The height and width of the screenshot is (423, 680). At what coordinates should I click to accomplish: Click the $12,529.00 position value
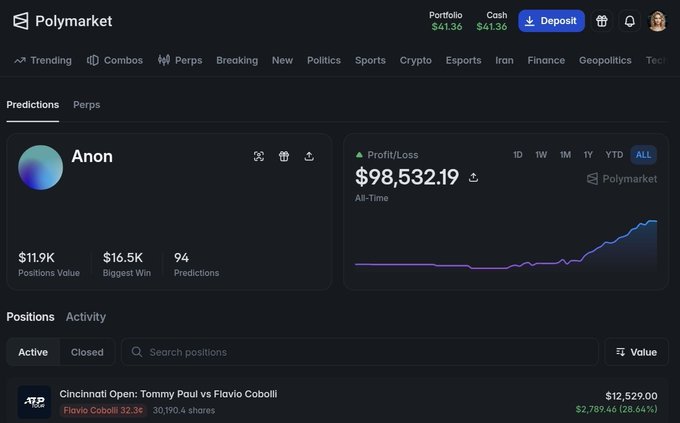click(631, 396)
